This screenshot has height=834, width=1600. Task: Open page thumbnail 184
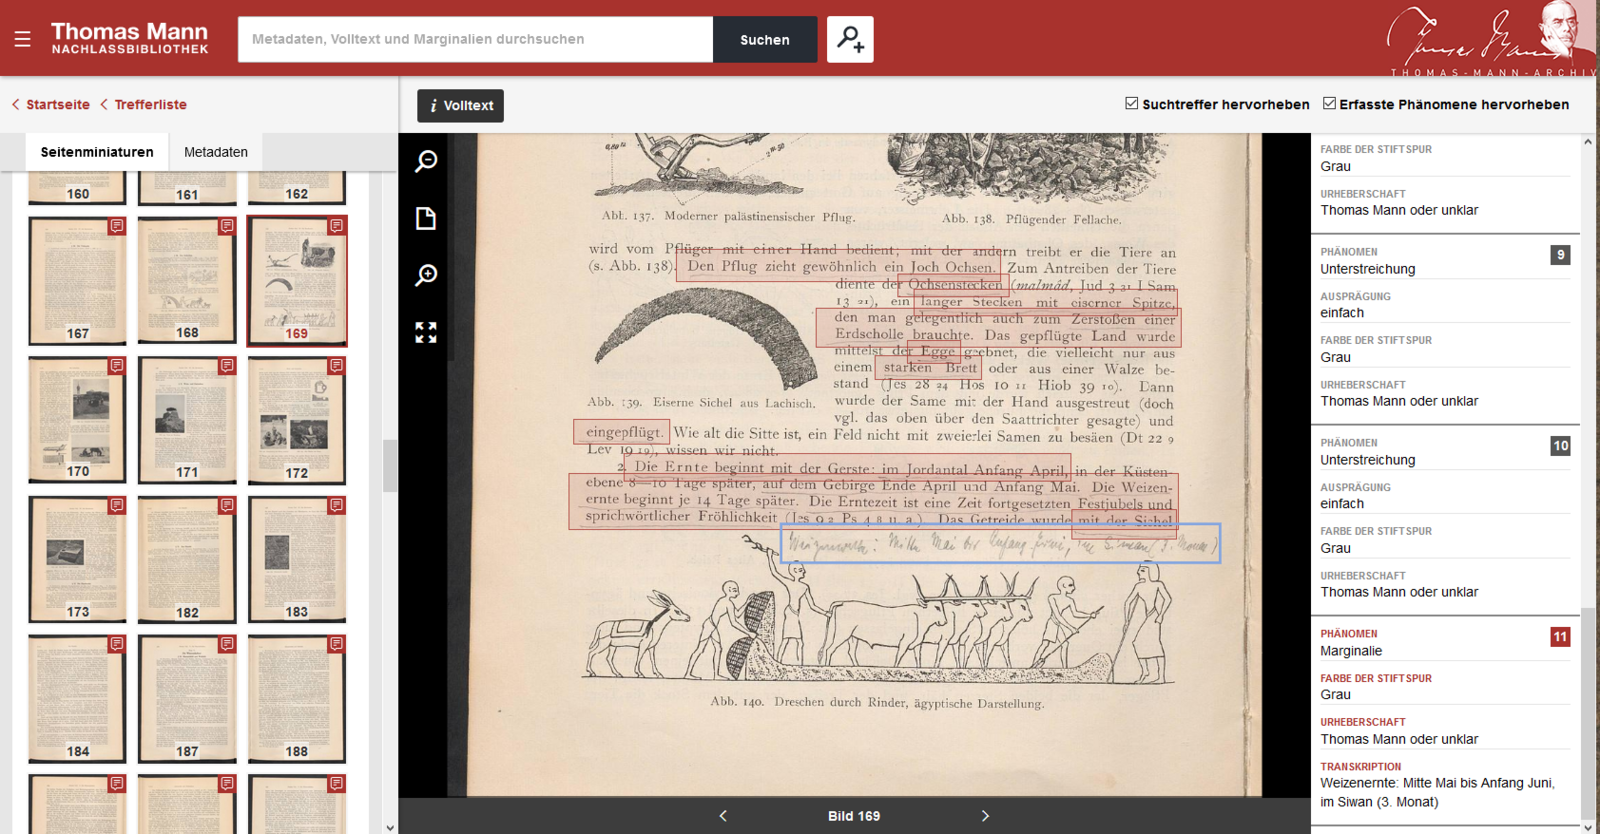77,699
